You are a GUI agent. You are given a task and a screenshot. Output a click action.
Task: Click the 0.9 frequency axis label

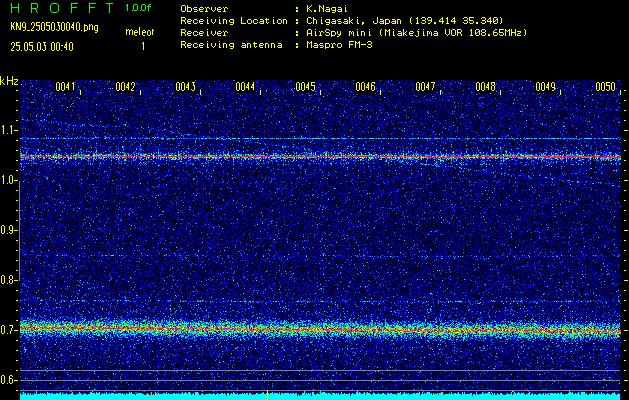tap(8, 230)
